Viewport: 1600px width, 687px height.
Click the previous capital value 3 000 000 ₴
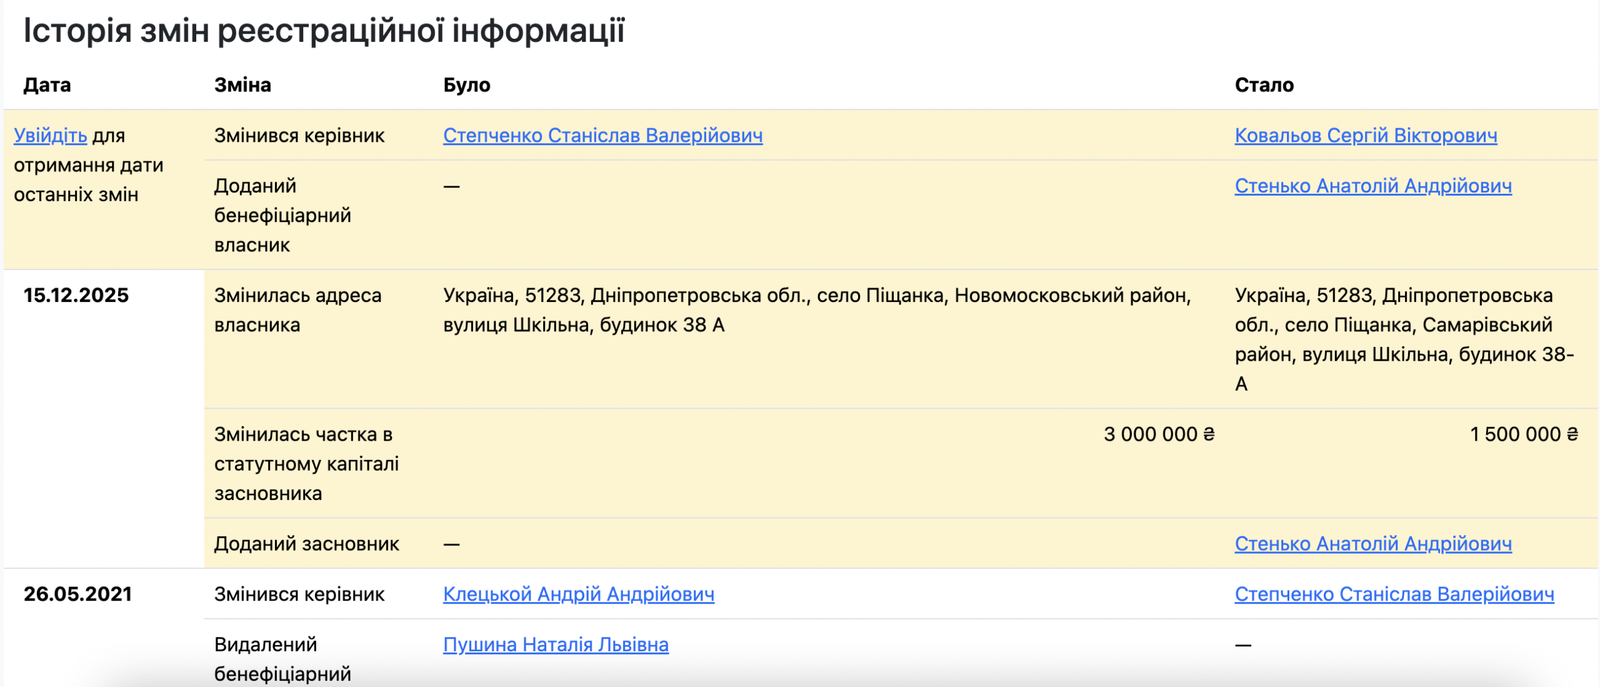coord(1158,434)
